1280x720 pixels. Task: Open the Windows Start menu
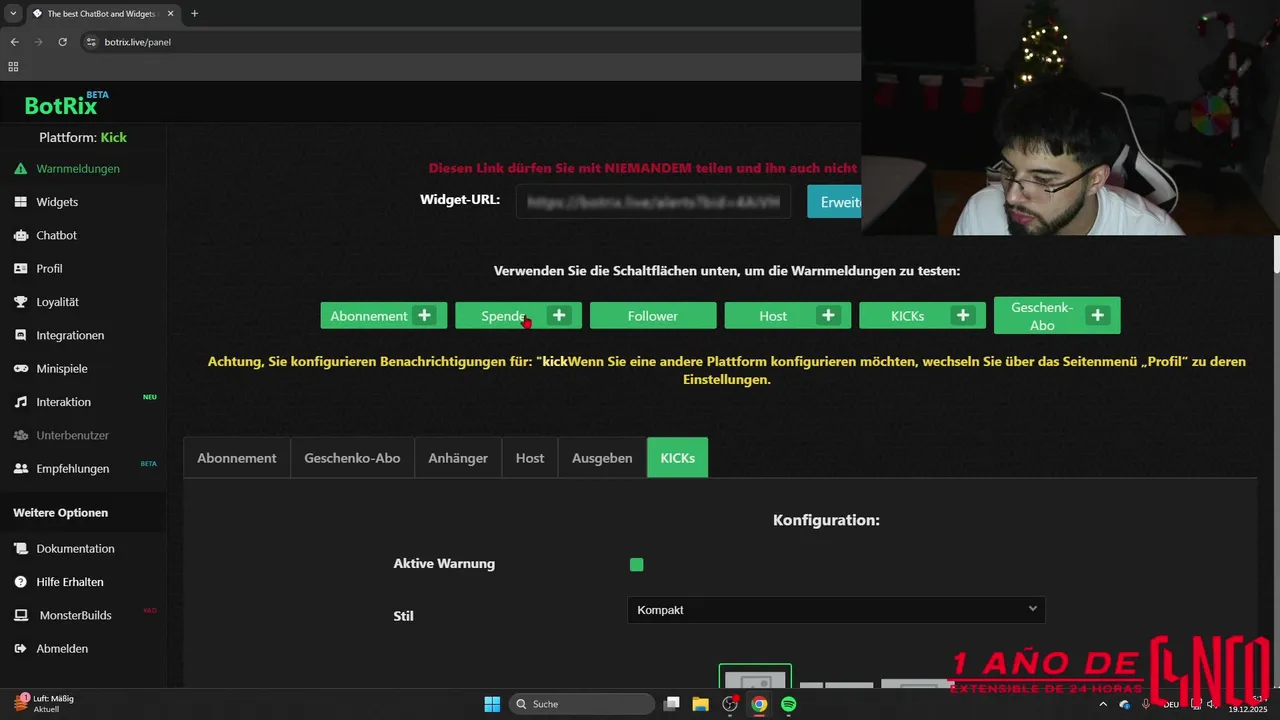pyautogui.click(x=492, y=704)
